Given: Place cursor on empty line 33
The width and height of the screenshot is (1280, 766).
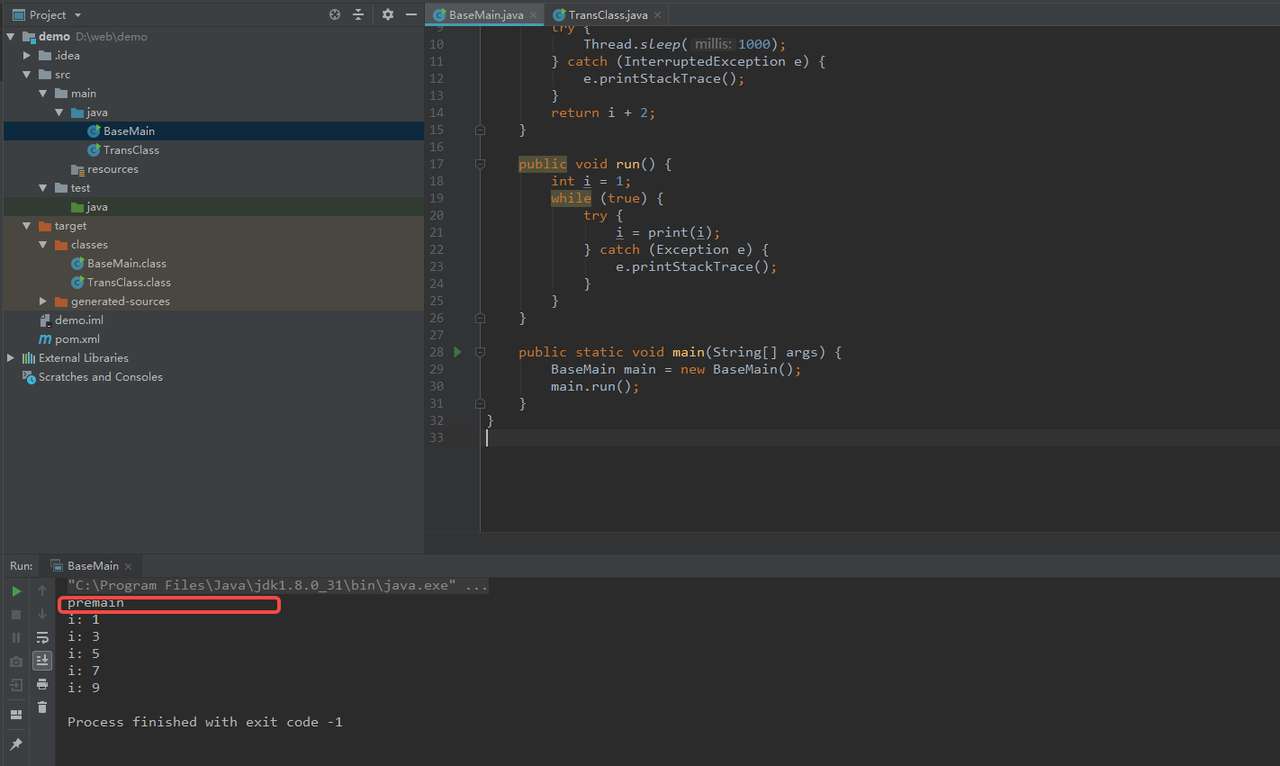Looking at the screenshot, I should click(x=880, y=438).
